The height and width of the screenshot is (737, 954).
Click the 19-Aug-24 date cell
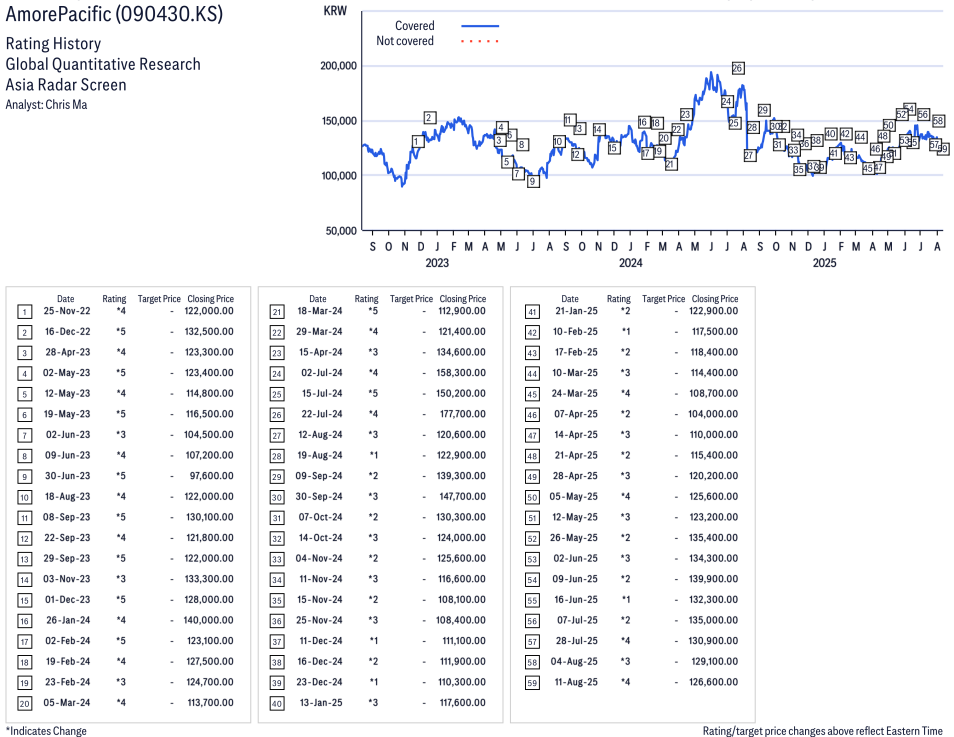tap(319, 455)
